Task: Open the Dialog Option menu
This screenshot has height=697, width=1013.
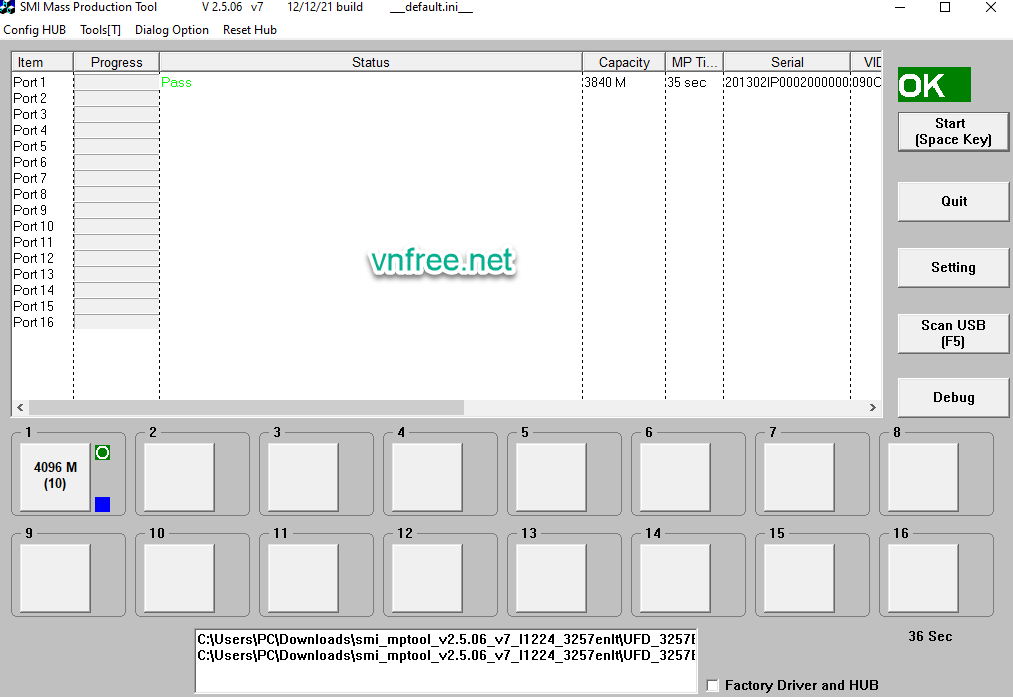Action: click(172, 30)
